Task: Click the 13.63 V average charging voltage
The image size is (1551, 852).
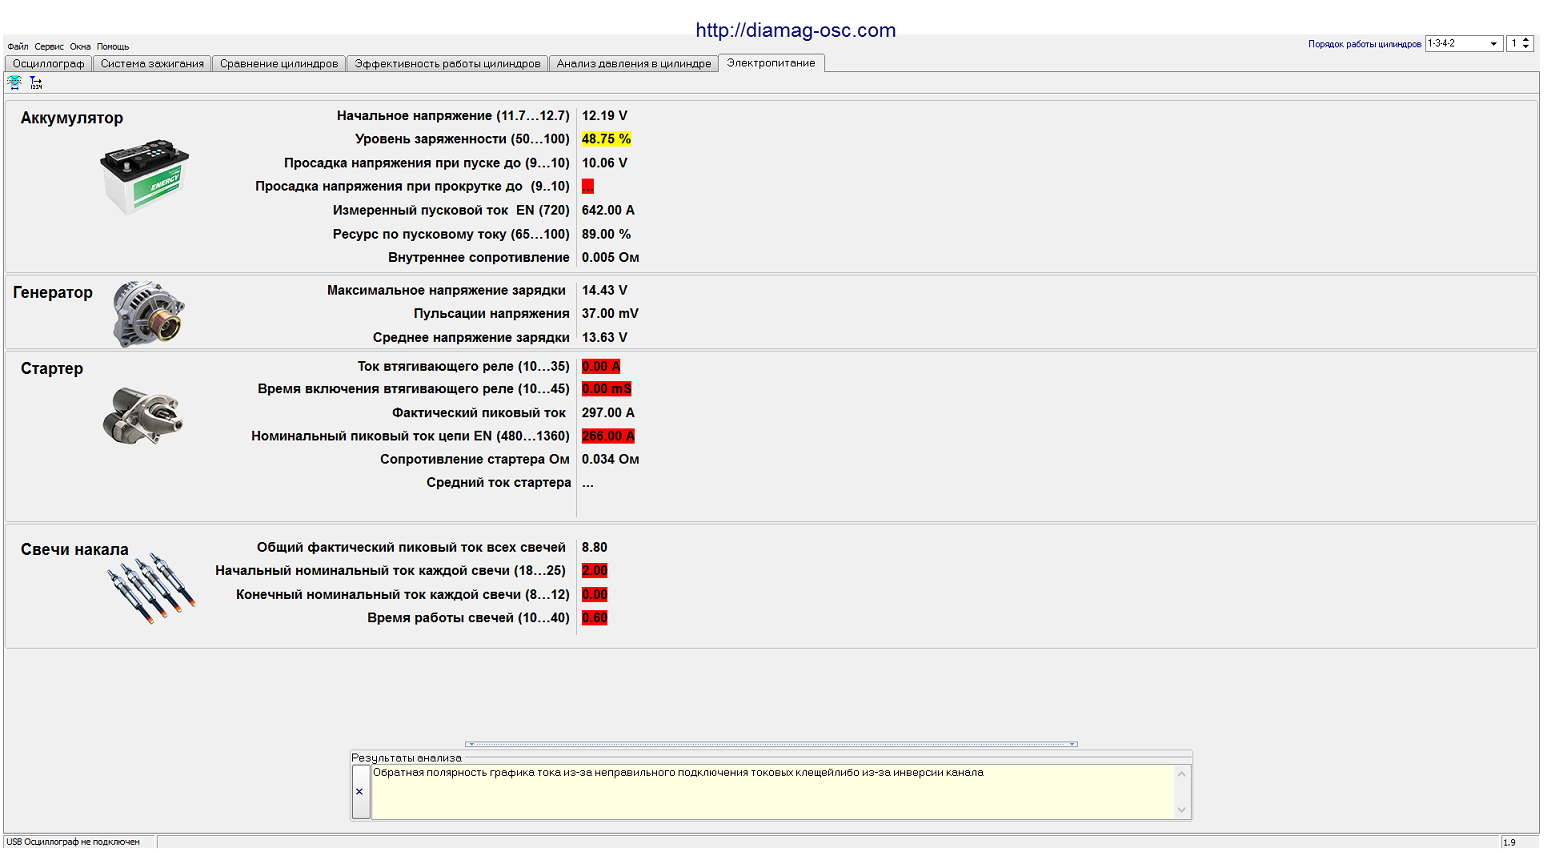Action: [605, 338]
